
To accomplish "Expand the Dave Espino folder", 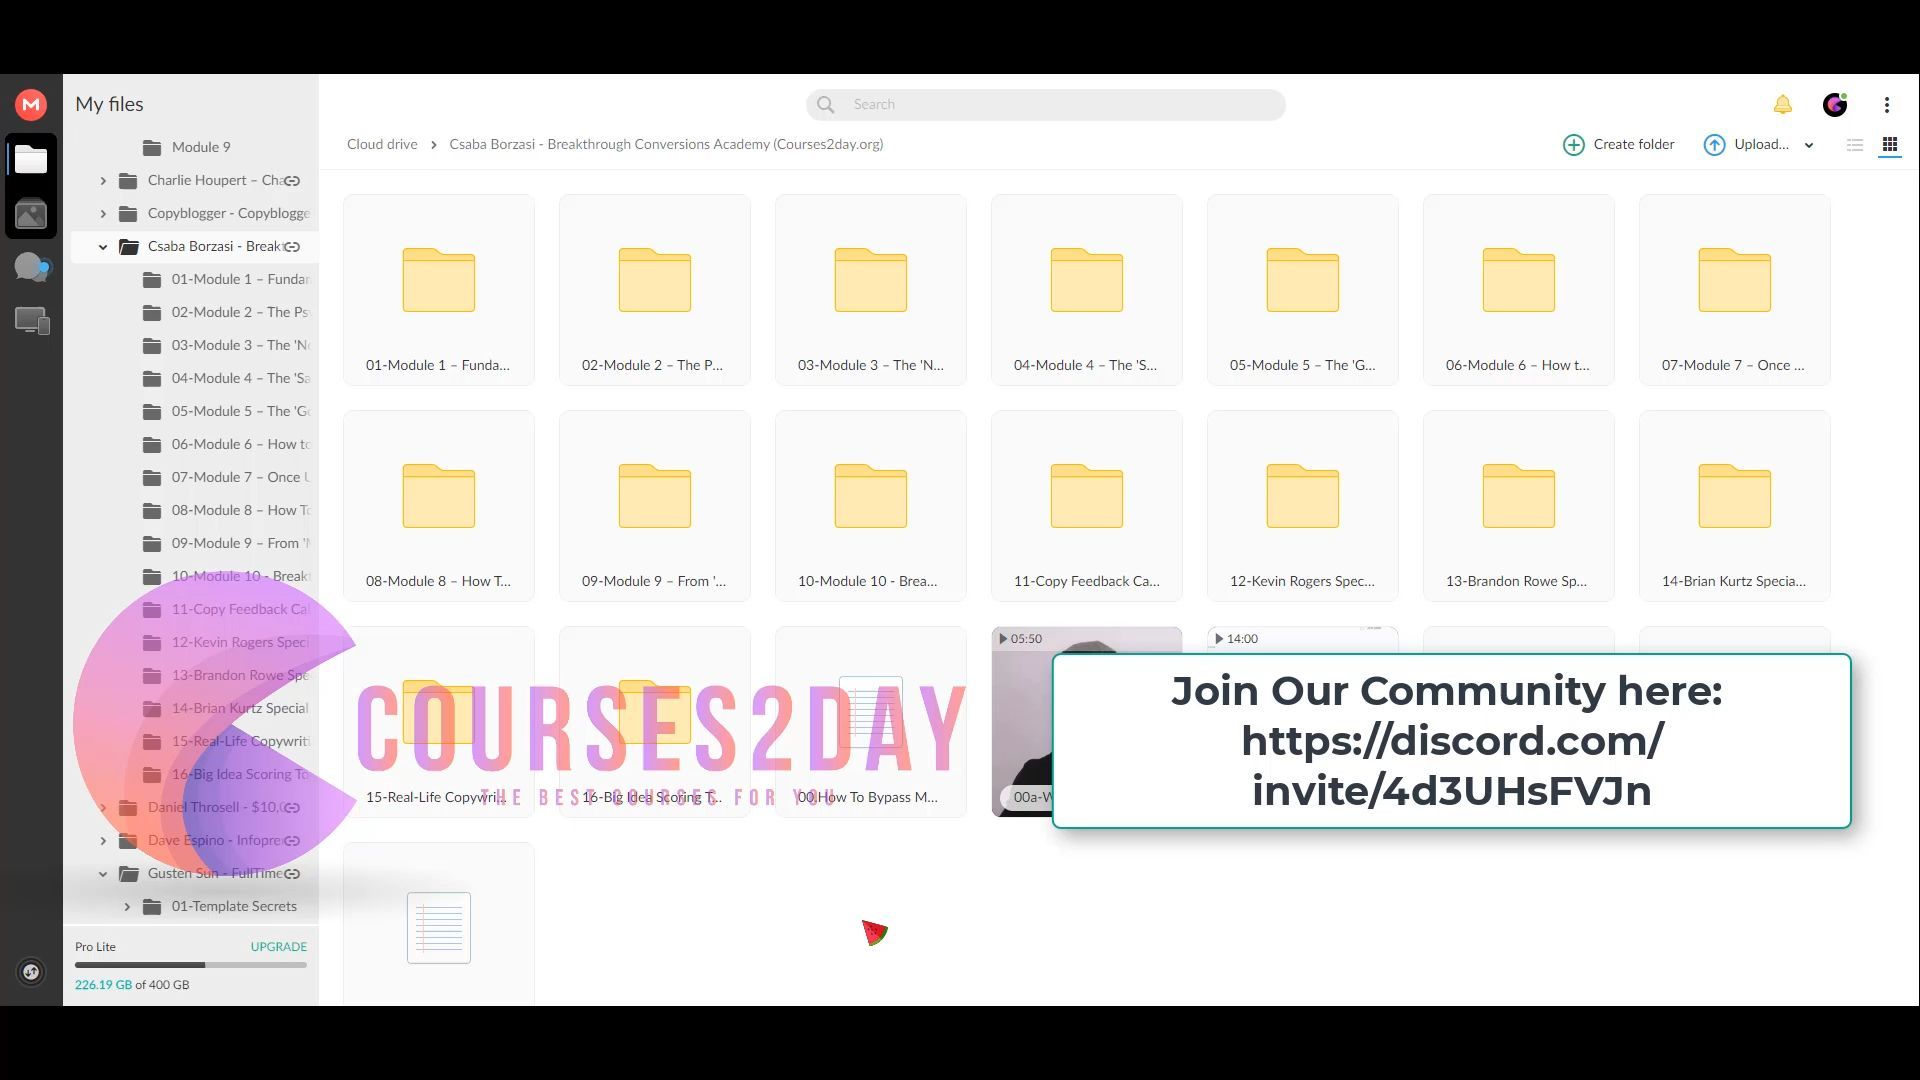I will coord(103,841).
